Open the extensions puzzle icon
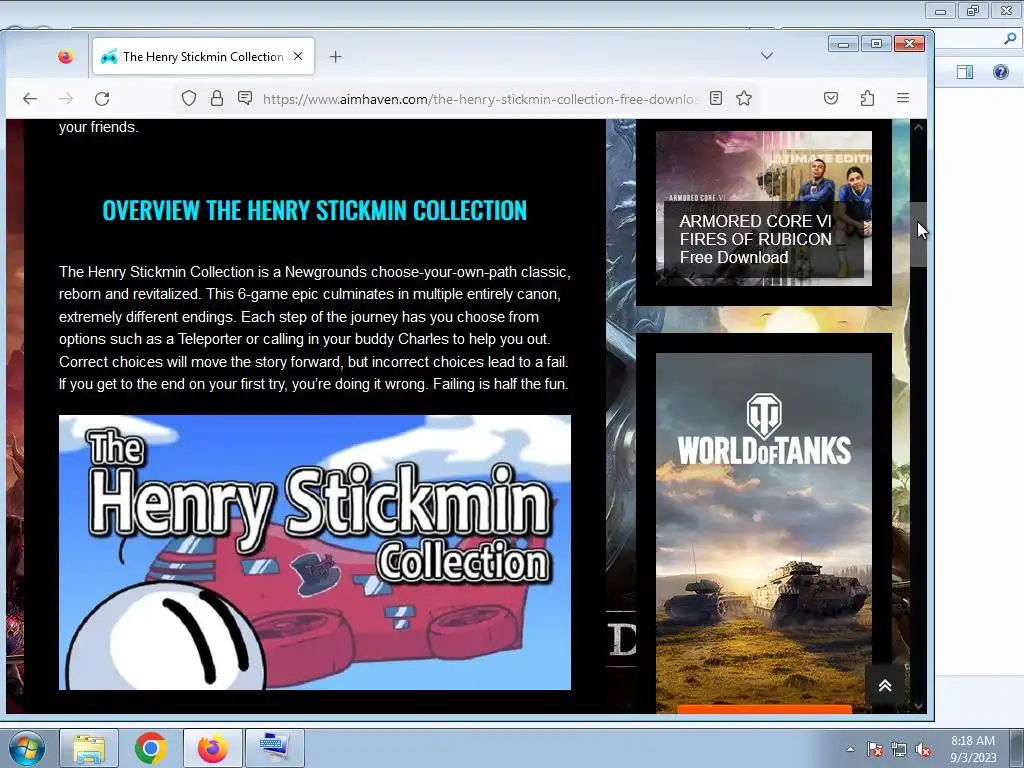Viewport: 1024px width, 768px height. [867, 99]
